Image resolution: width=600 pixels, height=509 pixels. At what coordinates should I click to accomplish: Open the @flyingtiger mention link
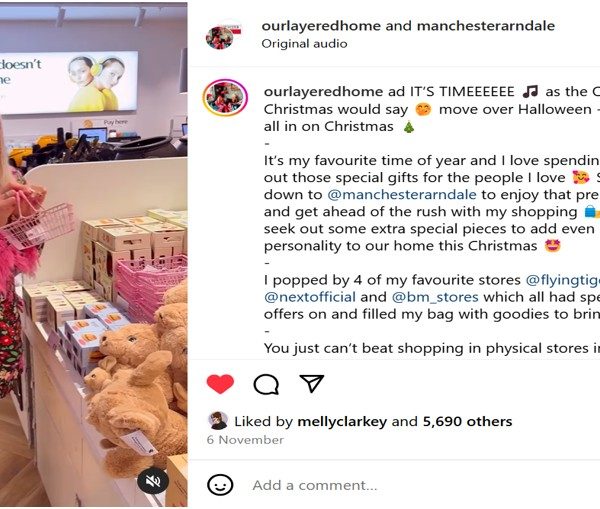point(563,280)
